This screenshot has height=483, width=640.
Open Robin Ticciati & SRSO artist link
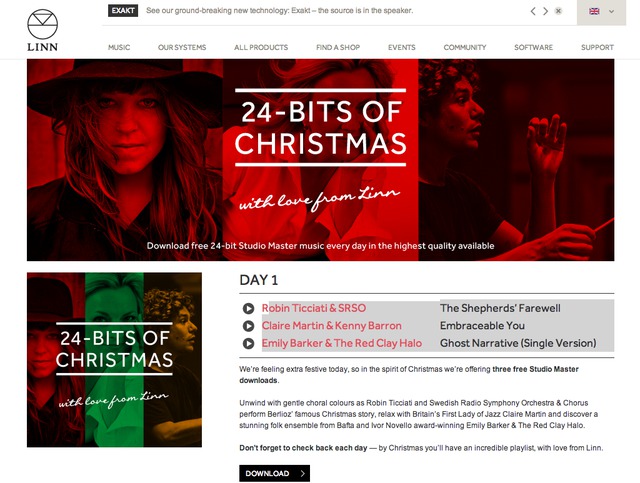click(314, 308)
